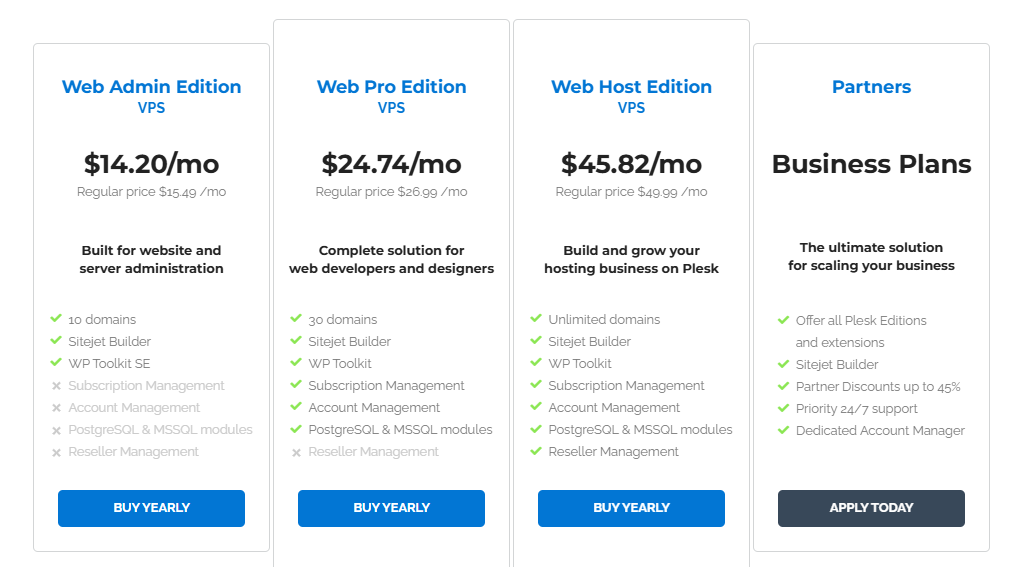Click checkmark next to Priority 24/7 support

(x=784, y=408)
